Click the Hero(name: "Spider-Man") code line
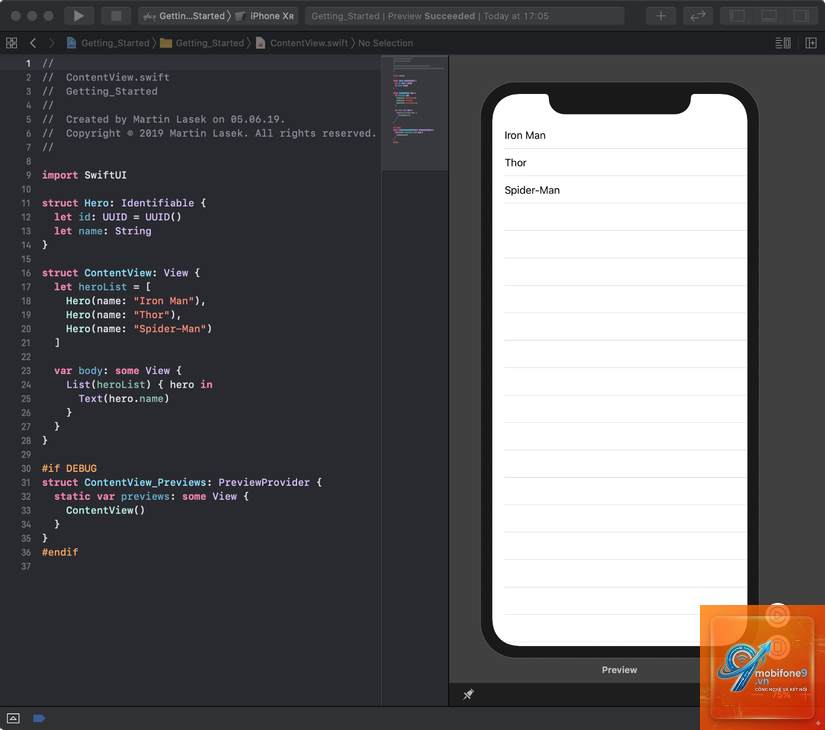 (x=139, y=329)
